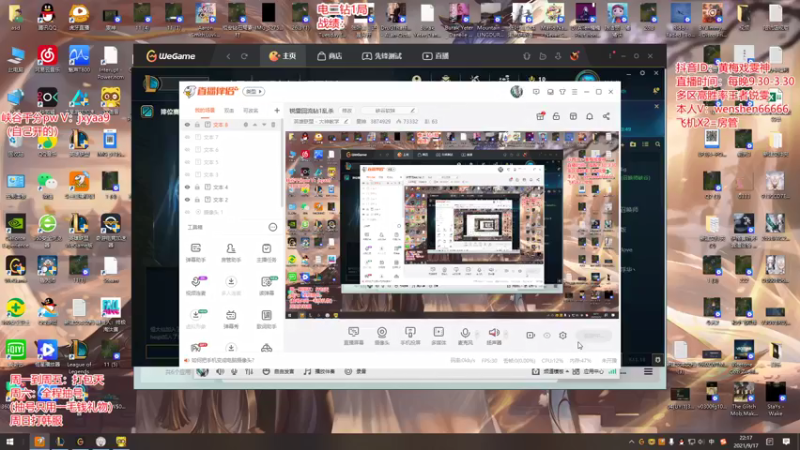The image size is (800, 450).
Task: Toggle visibility eye of 文本 7
Action: [x=187, y=137]
